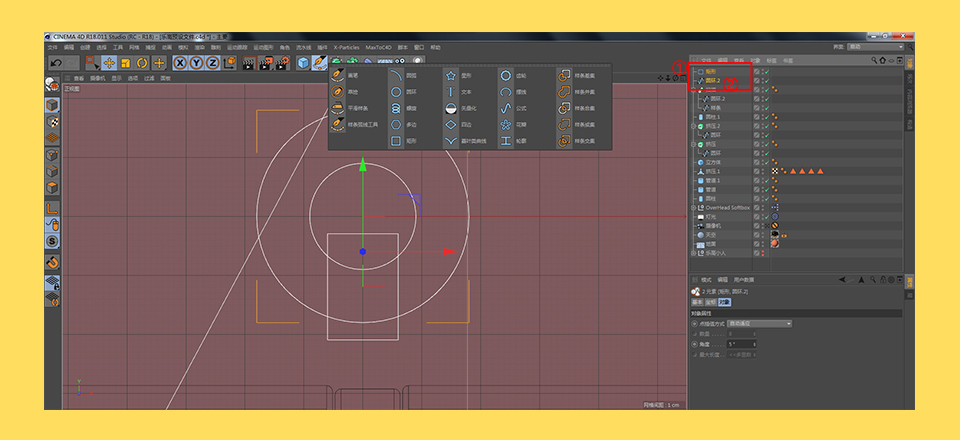Click the angle value field
Image resolution: width=960 pixels, height=440 pixels.
click(741, 345)
